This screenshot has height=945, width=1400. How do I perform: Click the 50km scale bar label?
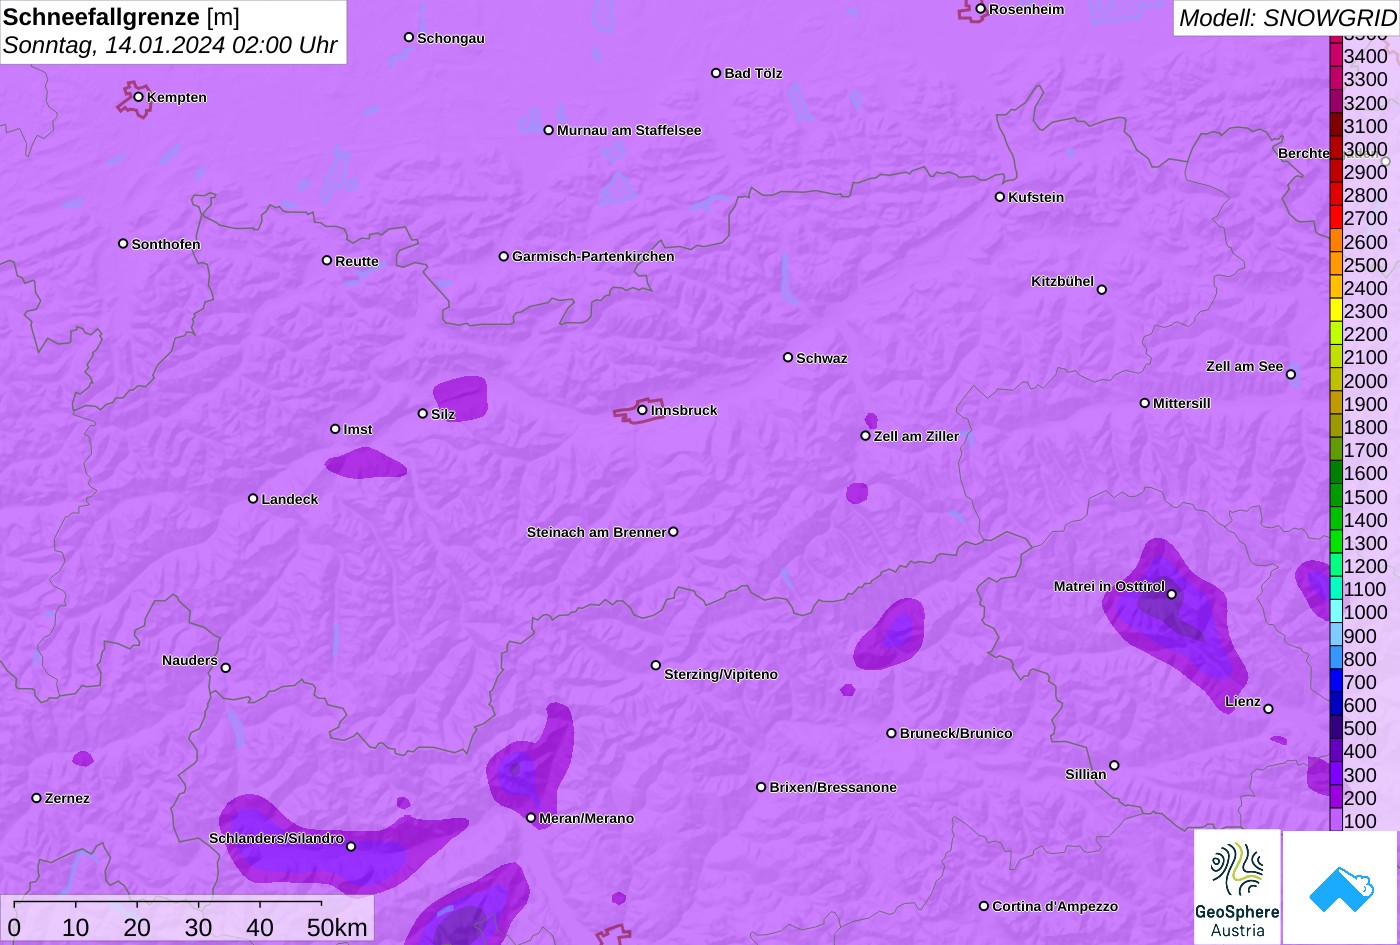tap(337, 928)
